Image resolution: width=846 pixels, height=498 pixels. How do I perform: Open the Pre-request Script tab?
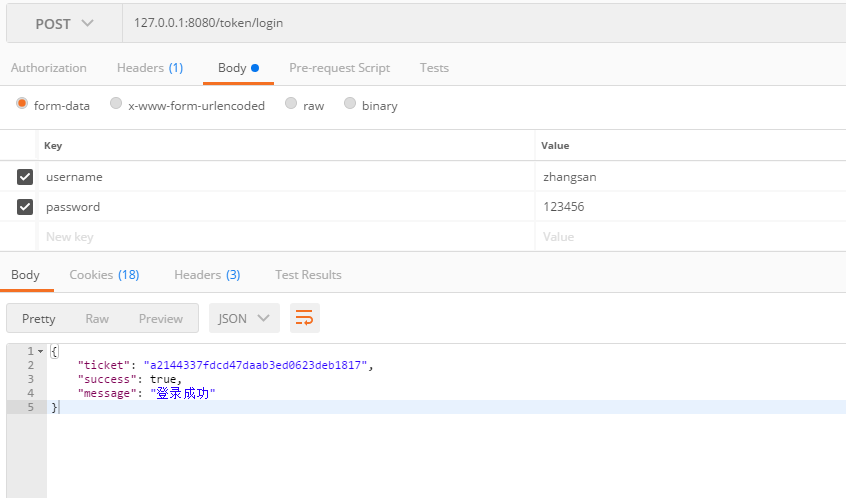339,68
